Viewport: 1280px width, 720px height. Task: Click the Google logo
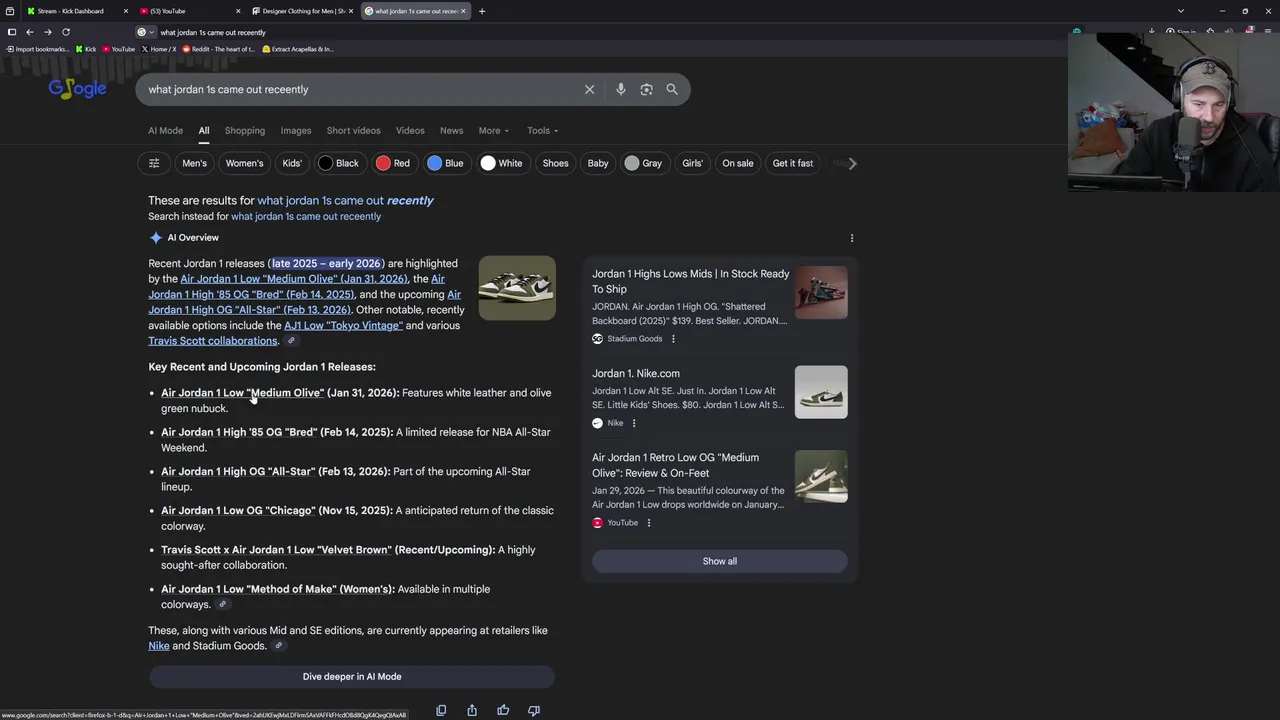click(x=77, y=89)
